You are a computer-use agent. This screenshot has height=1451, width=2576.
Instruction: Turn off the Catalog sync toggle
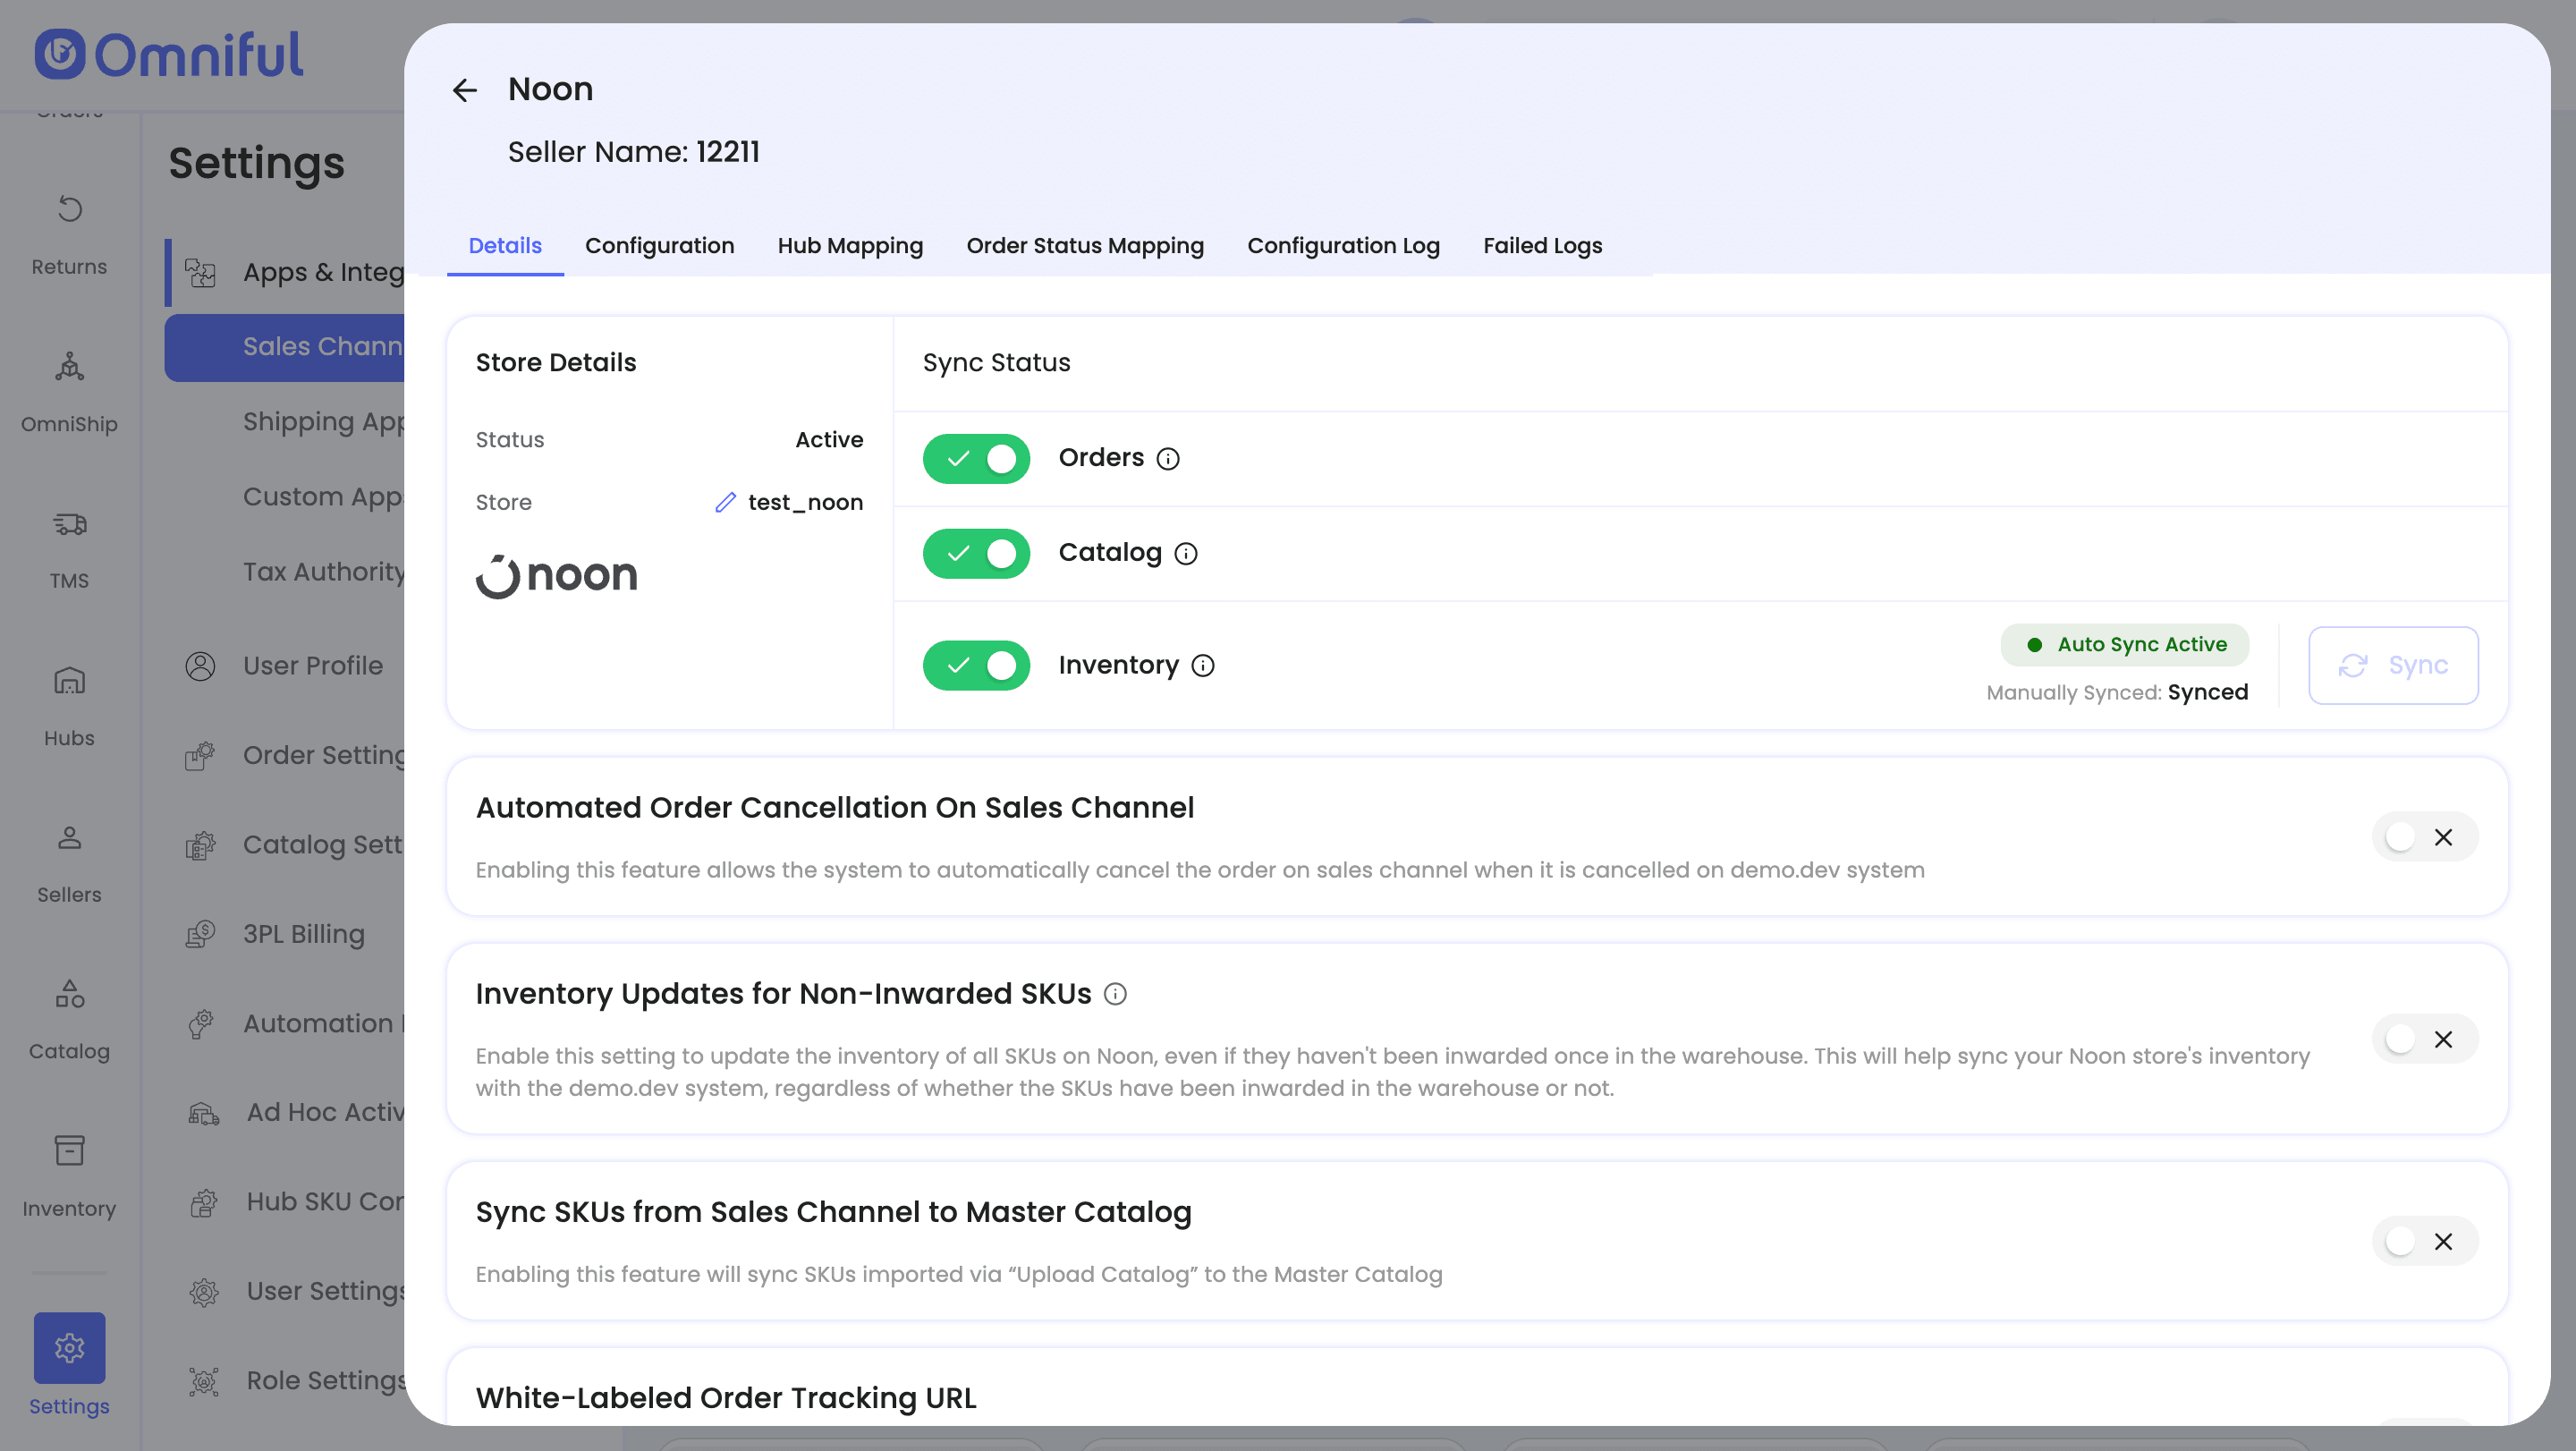(x=976, y=554)
